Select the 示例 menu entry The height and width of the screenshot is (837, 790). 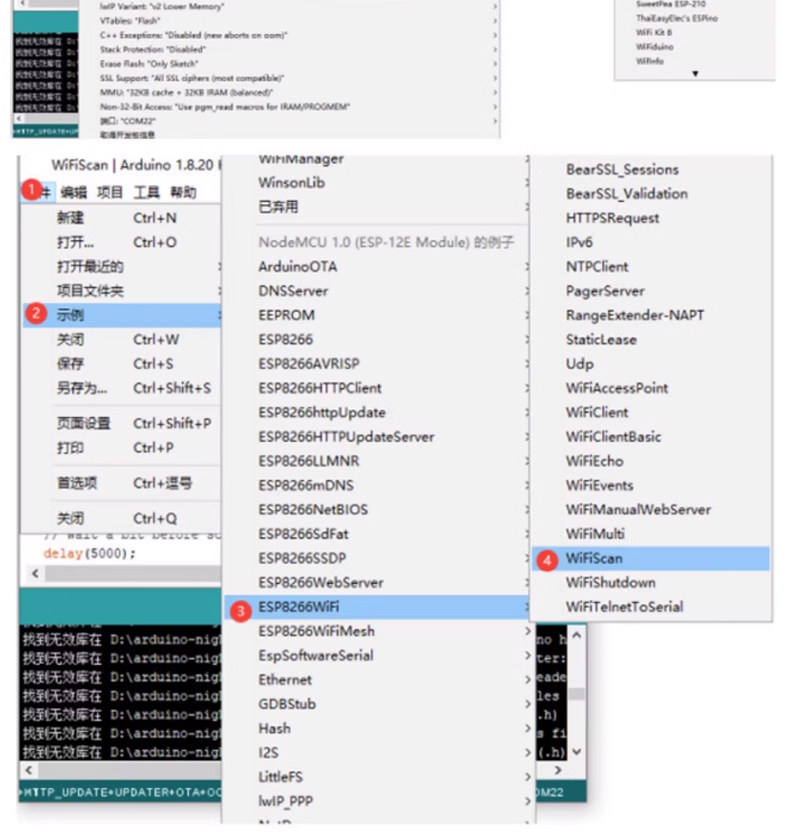[122, 315]
